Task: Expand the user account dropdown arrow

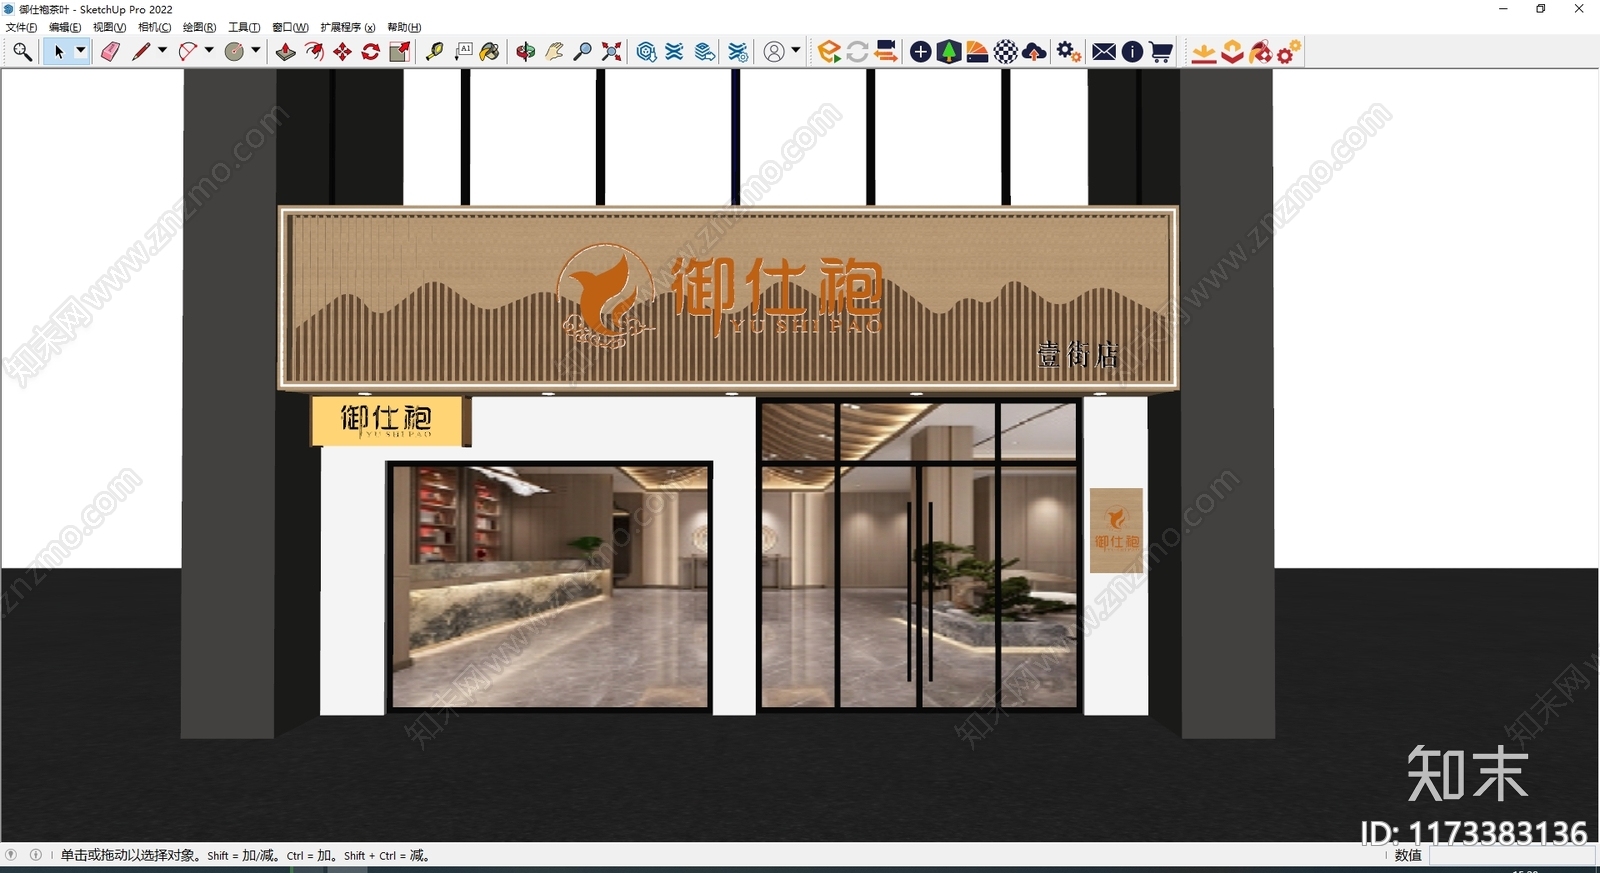Action: [796, 51]
